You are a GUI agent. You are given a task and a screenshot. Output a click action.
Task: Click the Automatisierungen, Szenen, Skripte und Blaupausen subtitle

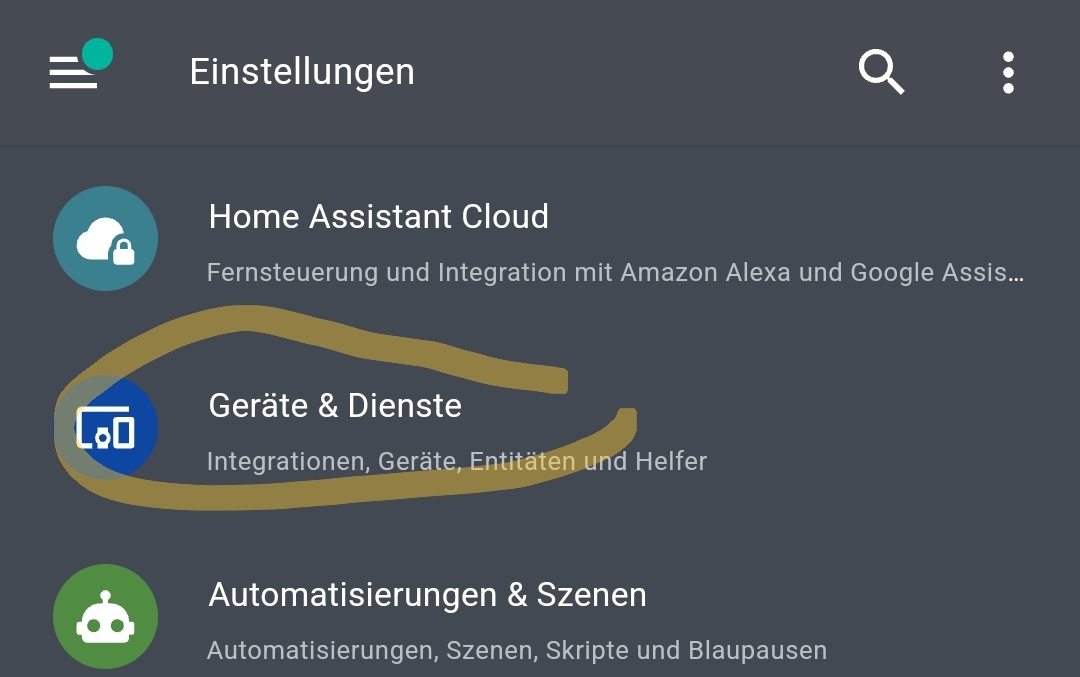click(x=516, y=651)
